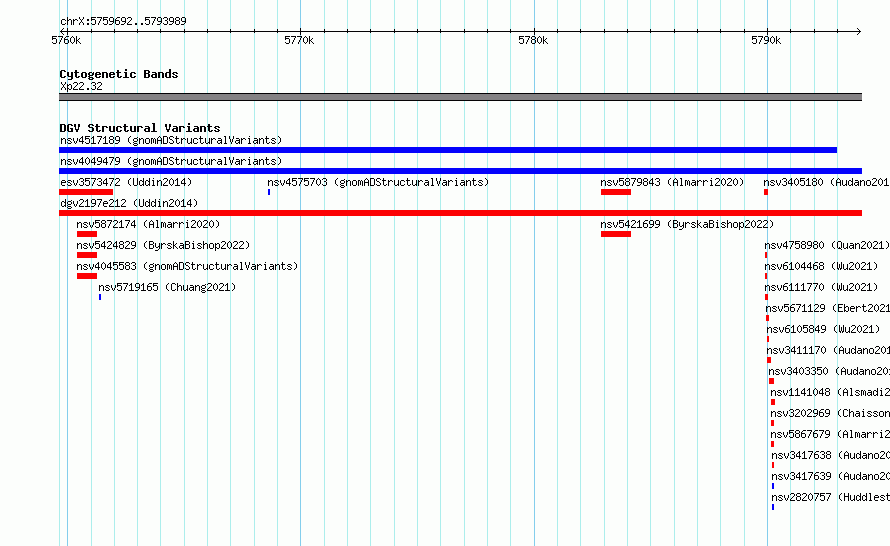Open the nsv3403350 Audano variant label
The image size is (890, 546).
click(829, 371)
